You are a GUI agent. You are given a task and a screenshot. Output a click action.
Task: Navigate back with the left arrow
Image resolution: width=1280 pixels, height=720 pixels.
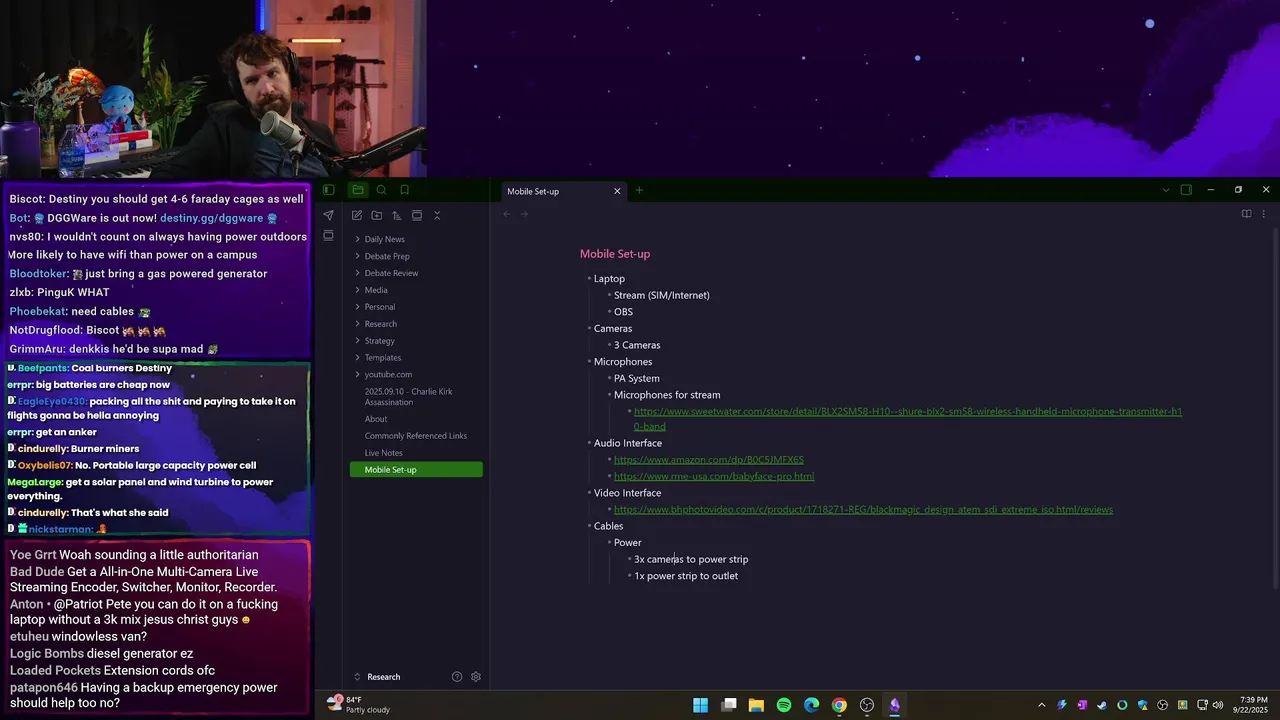tap(507, 214)
